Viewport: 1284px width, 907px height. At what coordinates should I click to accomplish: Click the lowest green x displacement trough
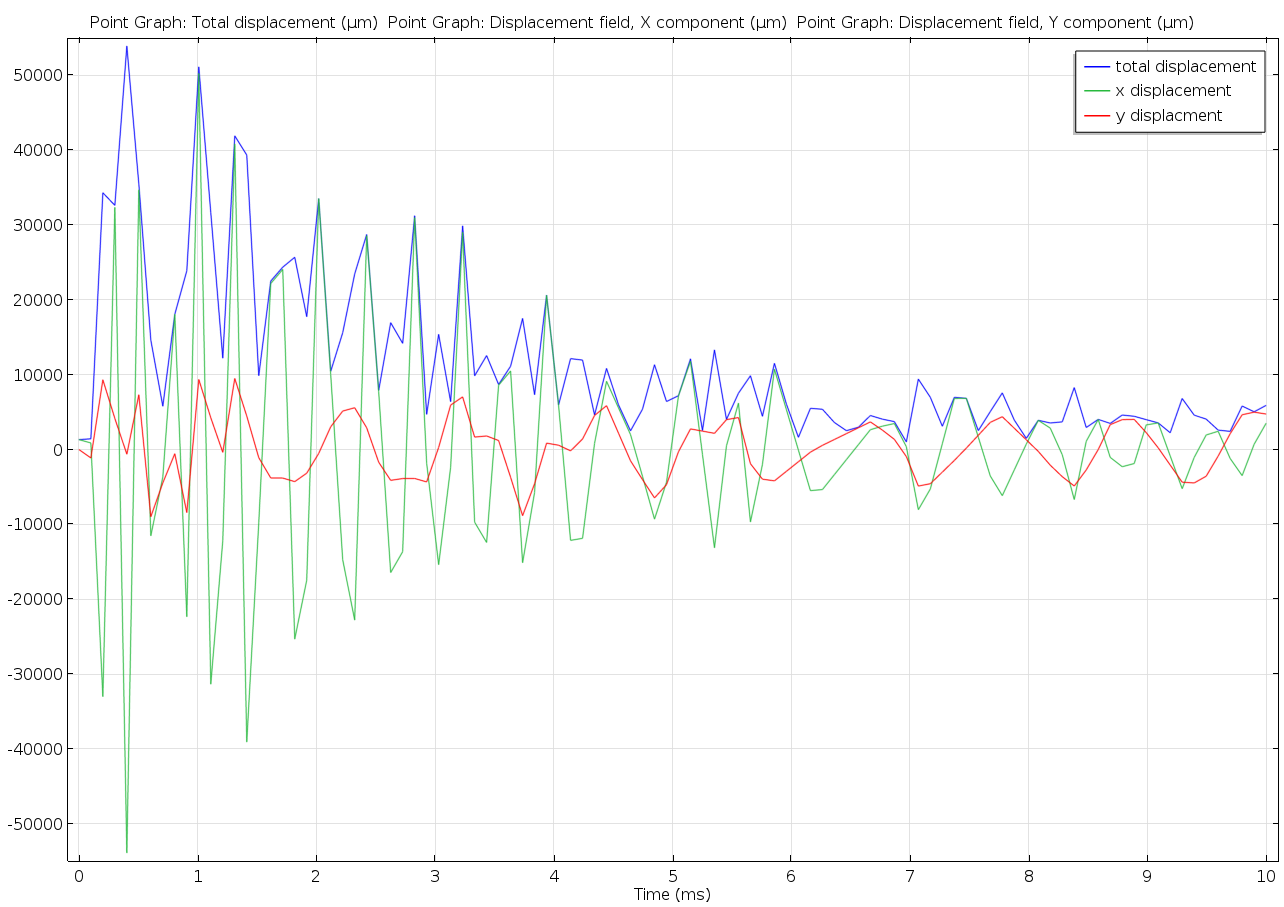(126, 852)
